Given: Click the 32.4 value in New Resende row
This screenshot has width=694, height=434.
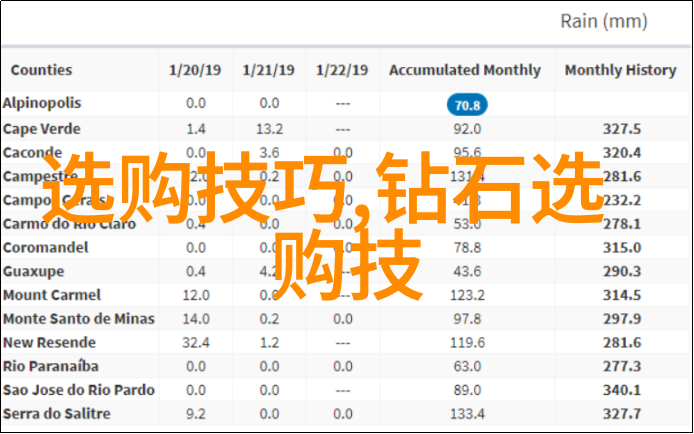Looking at the screenshot, I should pos(196,342).
